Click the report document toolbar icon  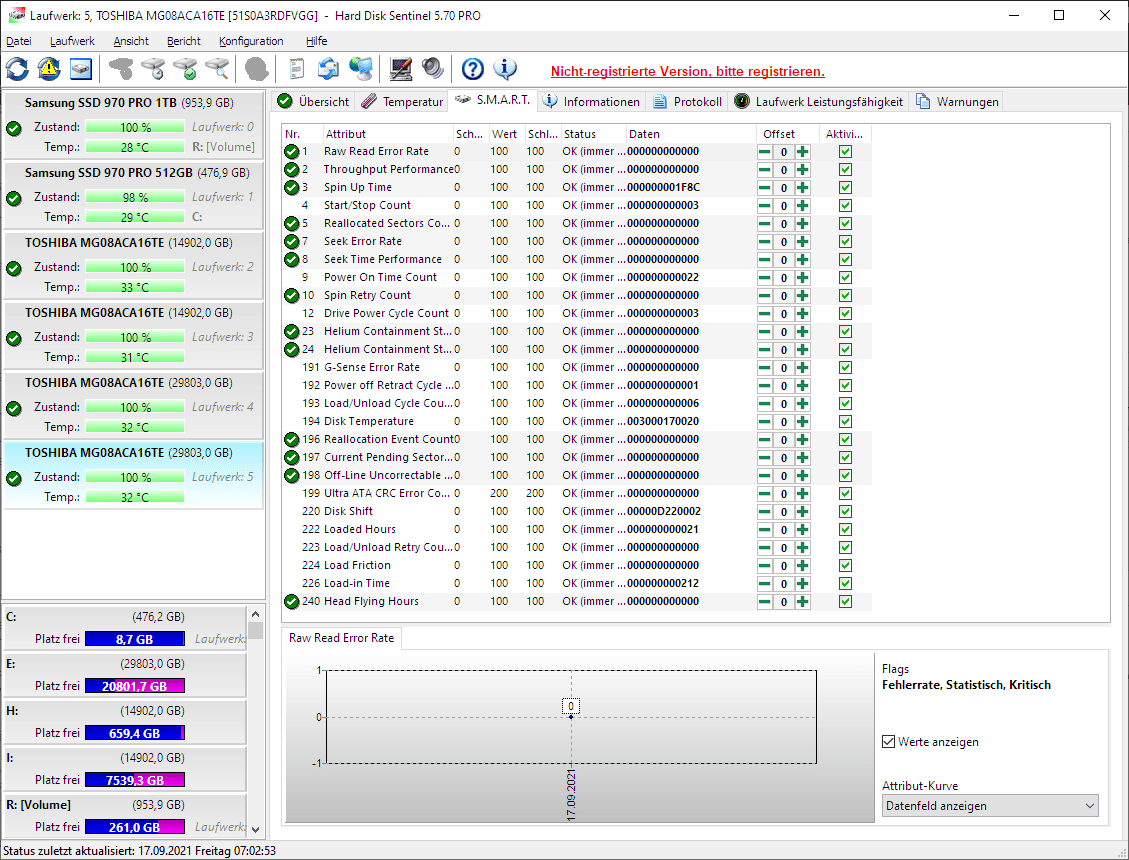pyautogui.click(x=296, y=69)
